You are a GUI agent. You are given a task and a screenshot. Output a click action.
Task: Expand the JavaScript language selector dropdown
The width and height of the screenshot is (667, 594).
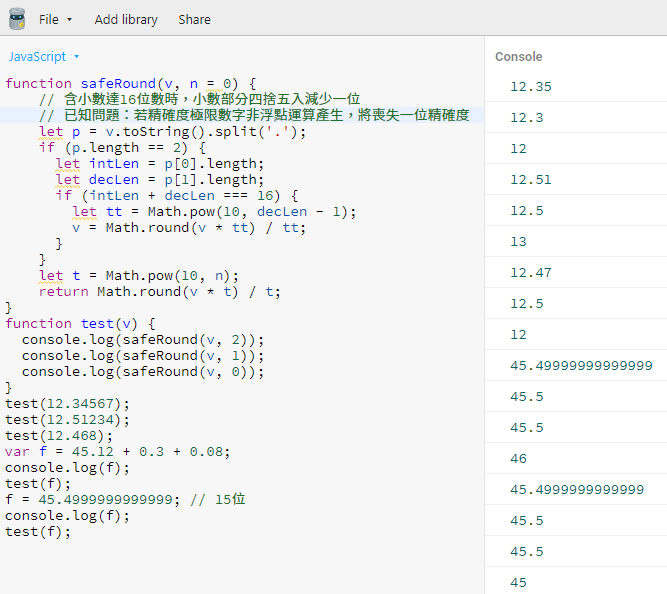[44, 57]
